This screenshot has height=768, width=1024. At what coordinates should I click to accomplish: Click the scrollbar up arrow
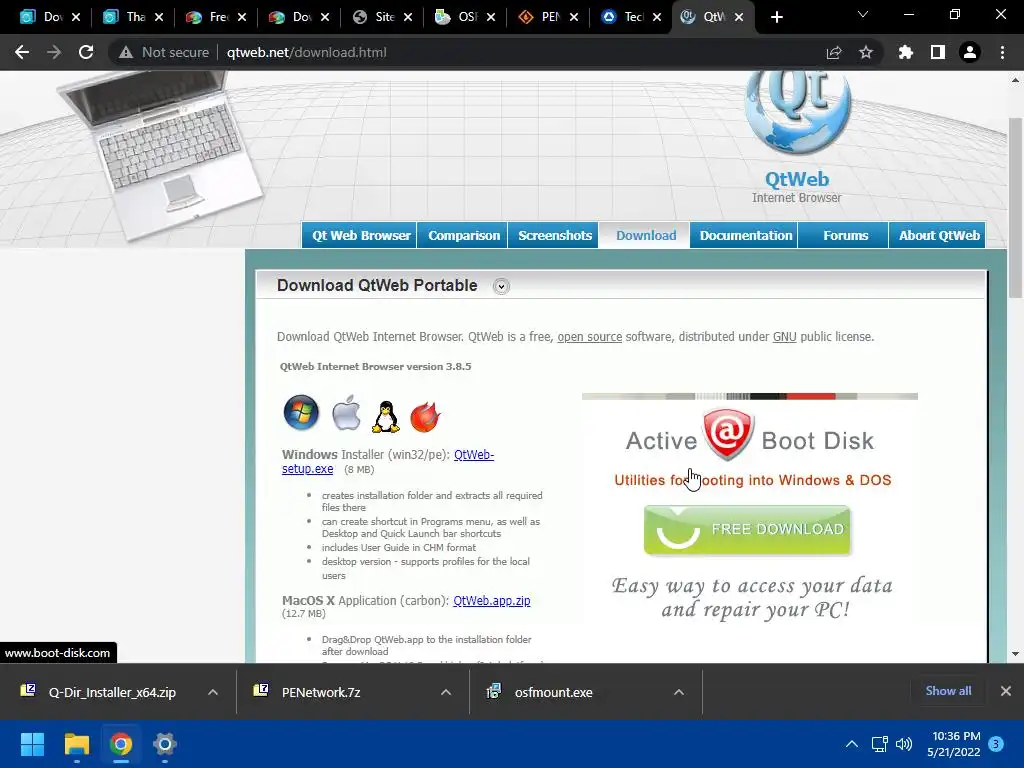click(1015, 80)
